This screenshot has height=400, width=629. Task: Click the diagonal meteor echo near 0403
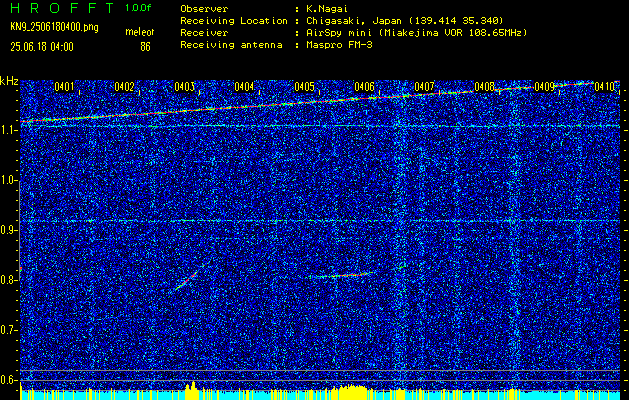(192, 276)
